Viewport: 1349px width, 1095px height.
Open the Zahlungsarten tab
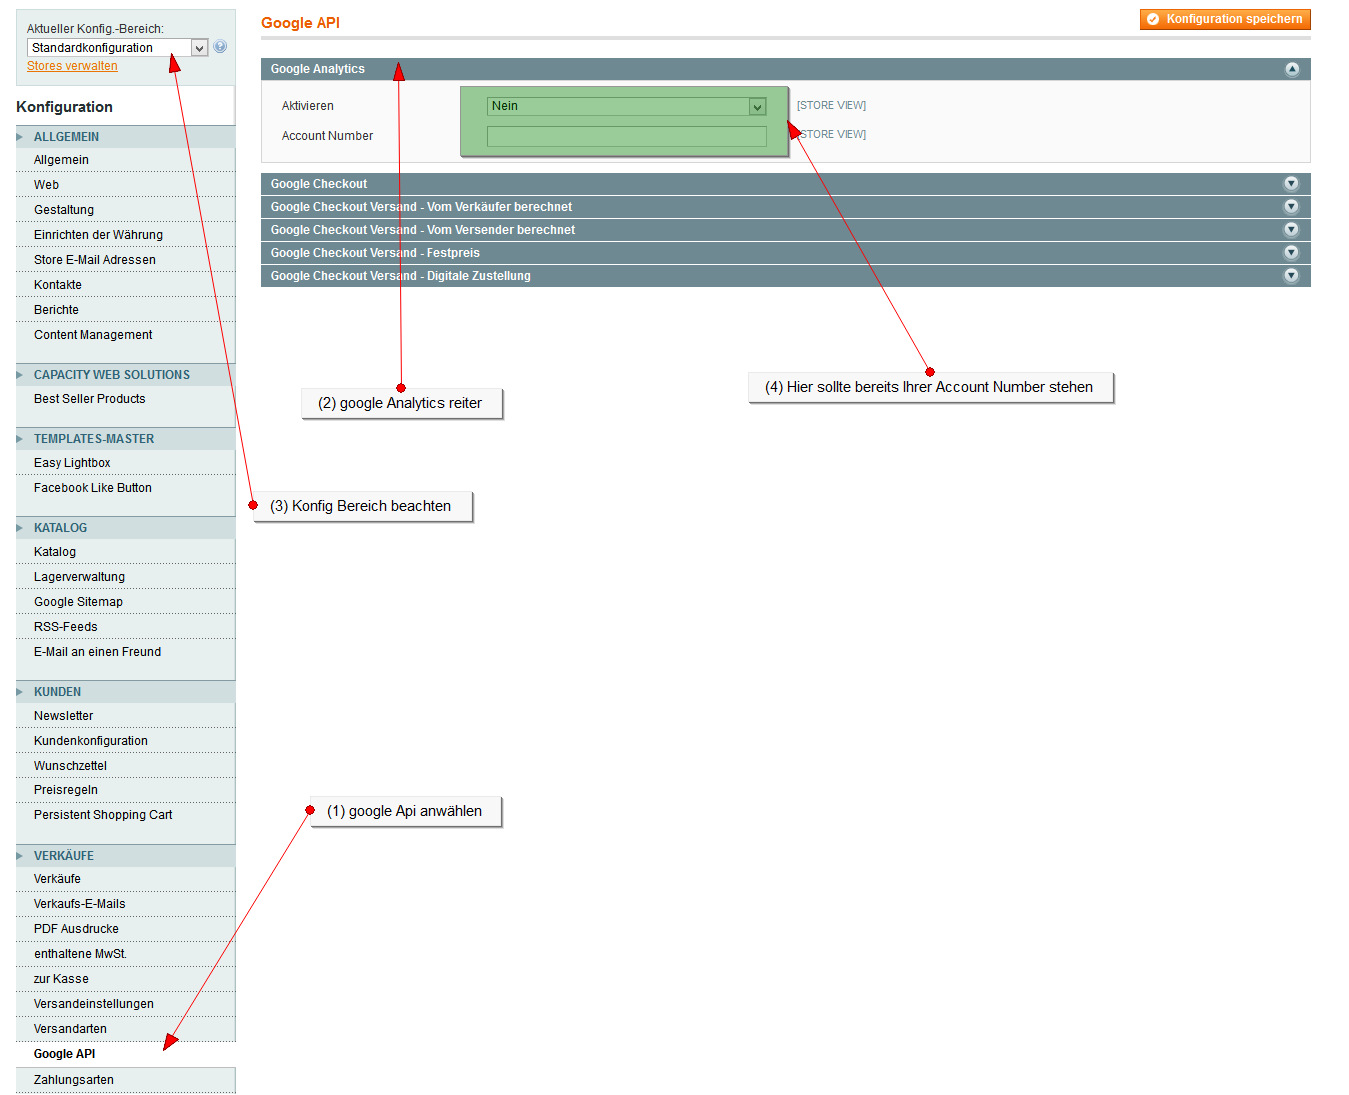(x=125, y=1080)
